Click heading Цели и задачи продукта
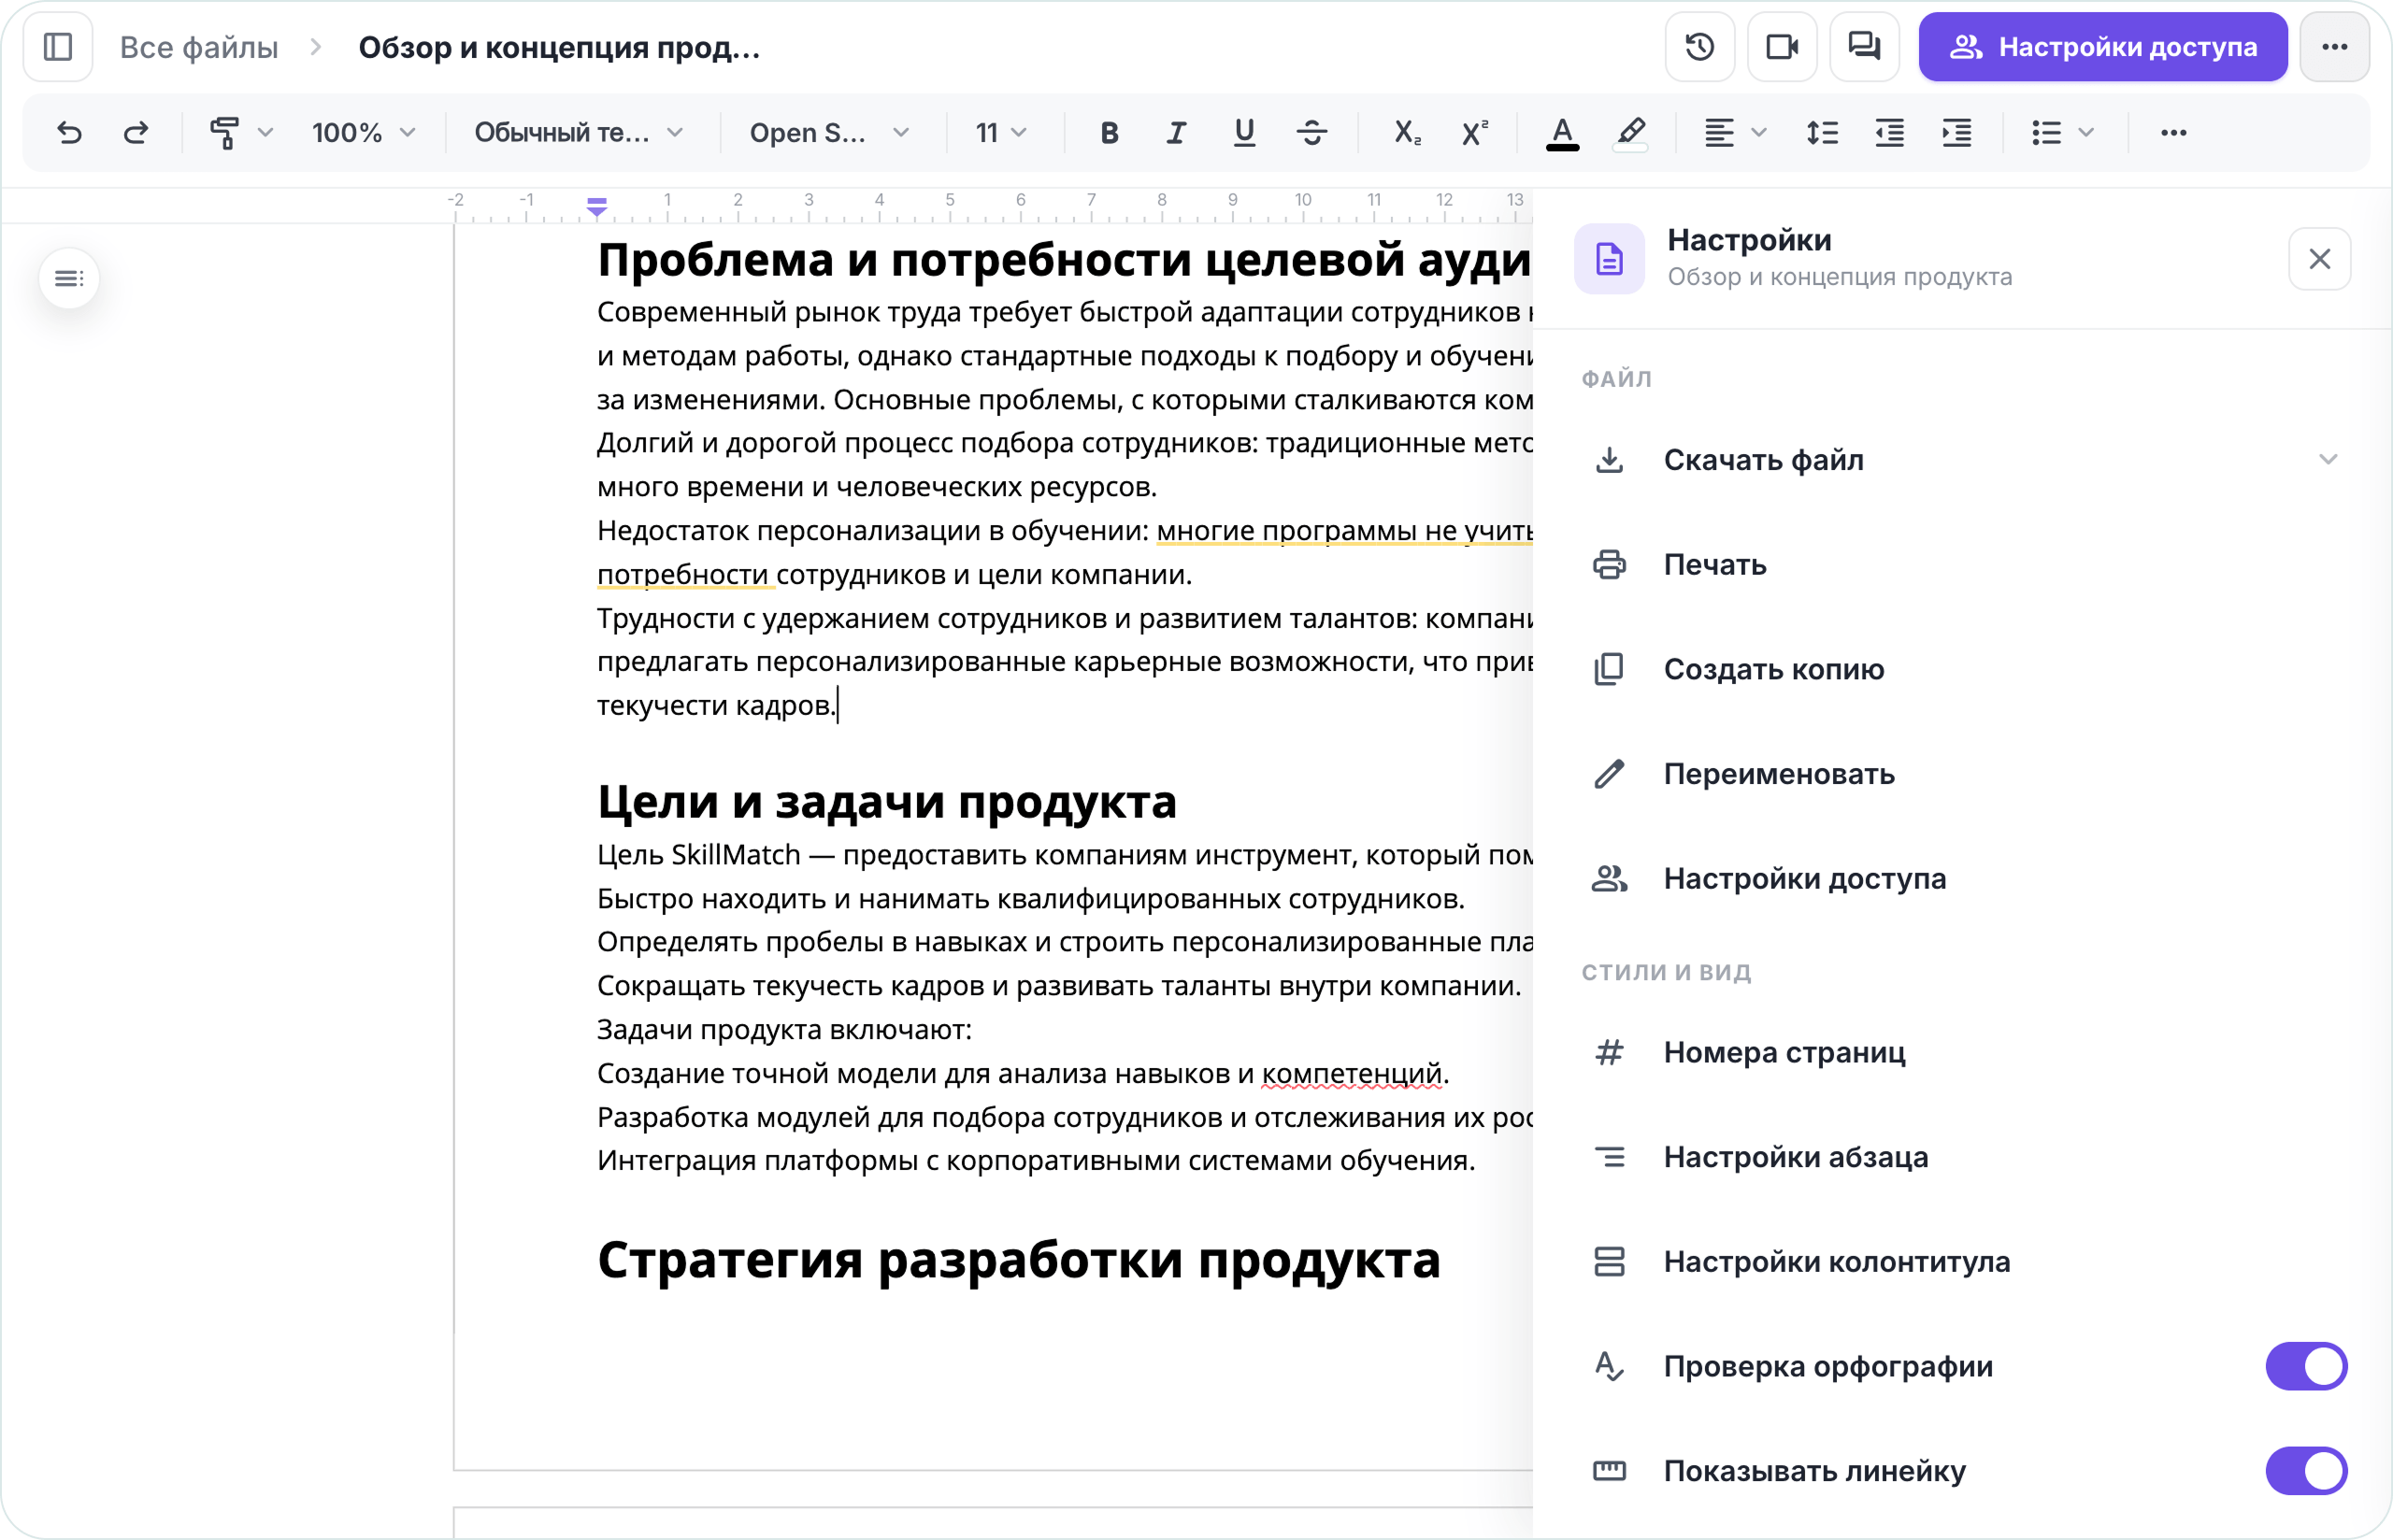 pyautogui.click(x=886, y=802)
